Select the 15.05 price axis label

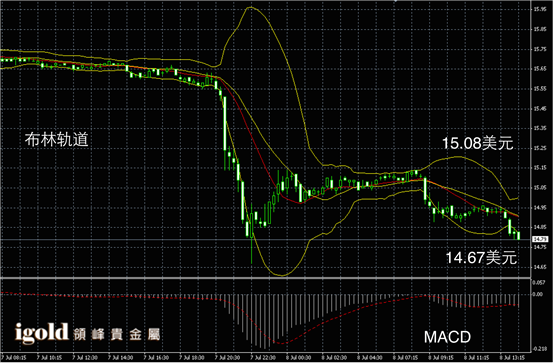pos(541,188)
